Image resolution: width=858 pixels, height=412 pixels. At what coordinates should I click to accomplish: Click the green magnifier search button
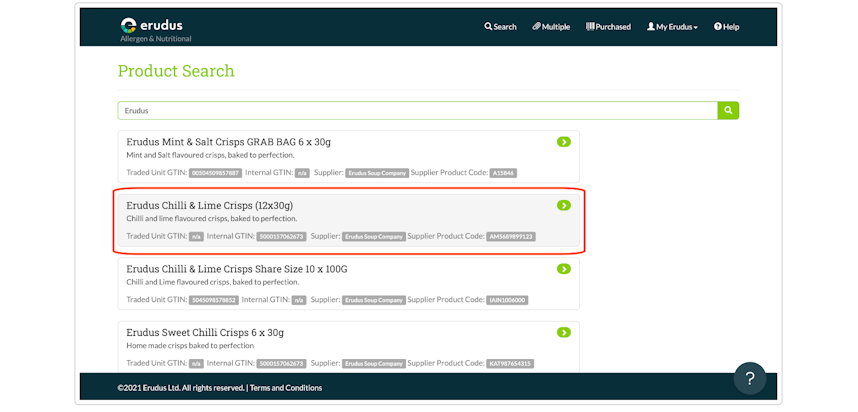(728, 111)
